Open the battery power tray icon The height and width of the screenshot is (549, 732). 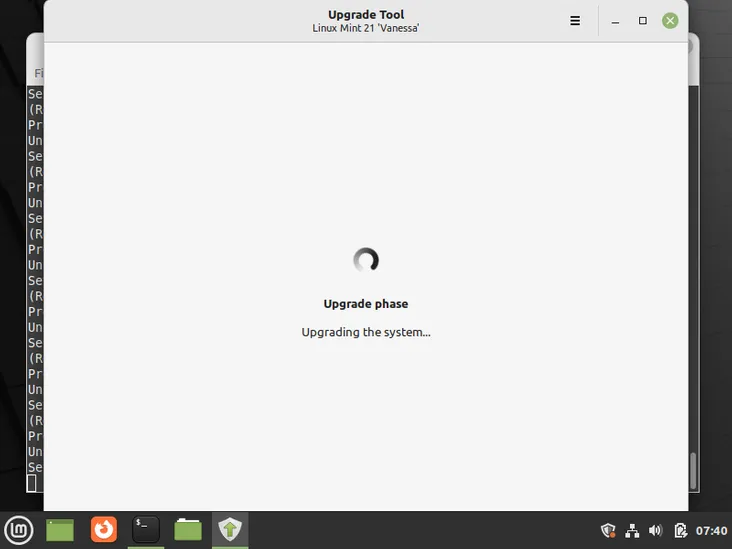coord(680,530)
